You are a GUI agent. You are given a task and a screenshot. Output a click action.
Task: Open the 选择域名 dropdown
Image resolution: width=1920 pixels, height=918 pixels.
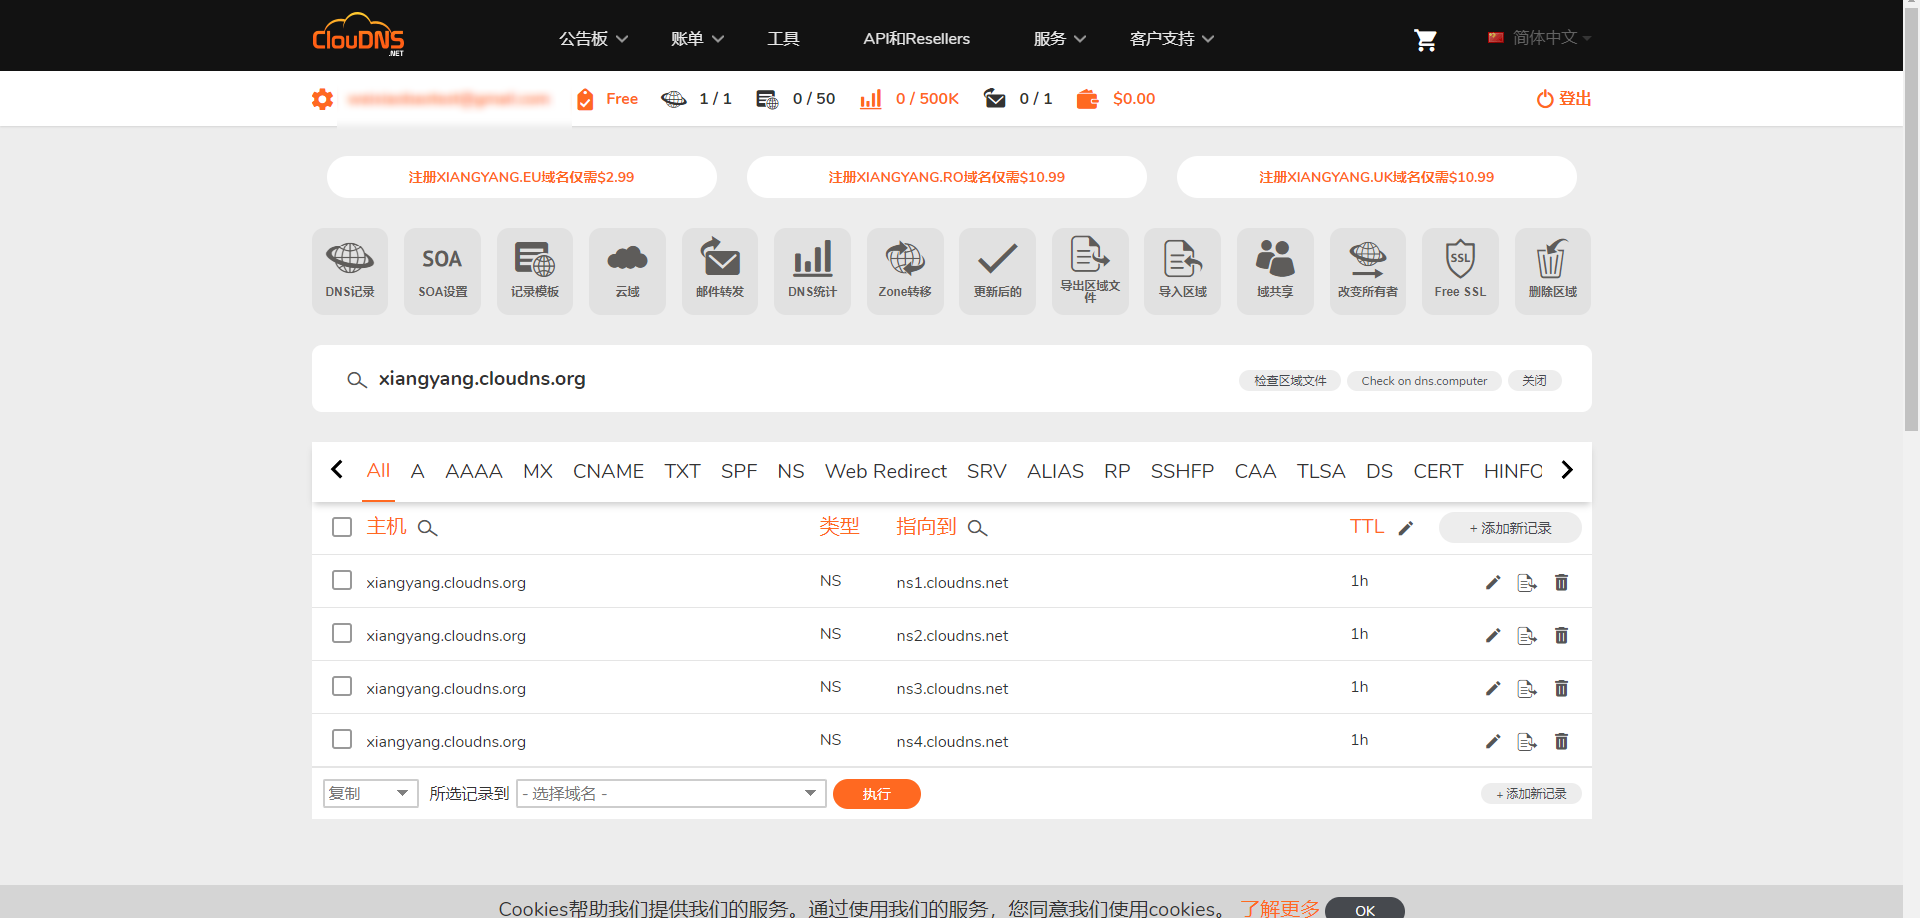(671, 793)
